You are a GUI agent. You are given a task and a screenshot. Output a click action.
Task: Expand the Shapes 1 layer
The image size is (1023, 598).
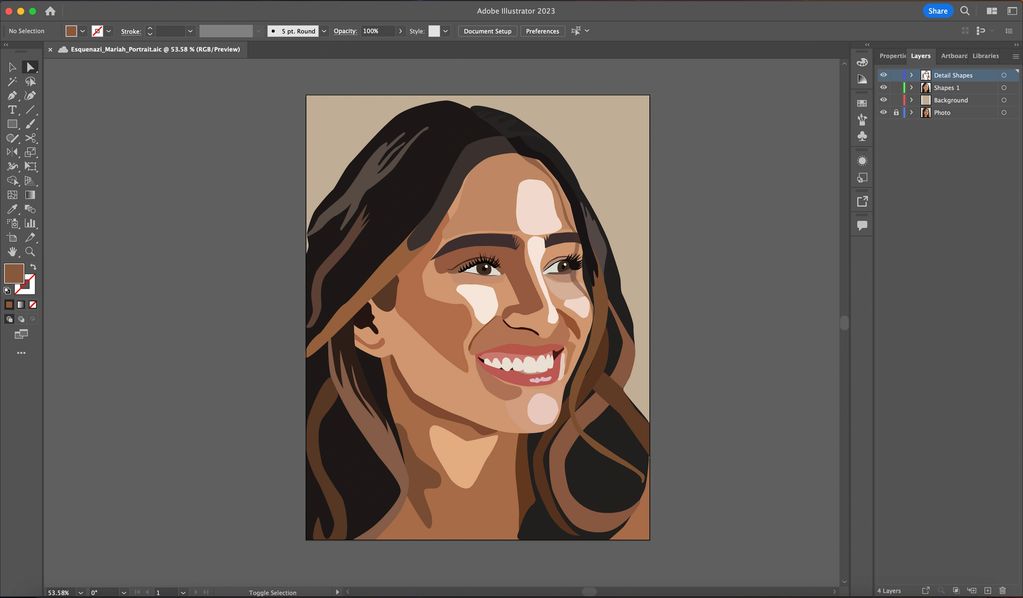tap(912, 88)
